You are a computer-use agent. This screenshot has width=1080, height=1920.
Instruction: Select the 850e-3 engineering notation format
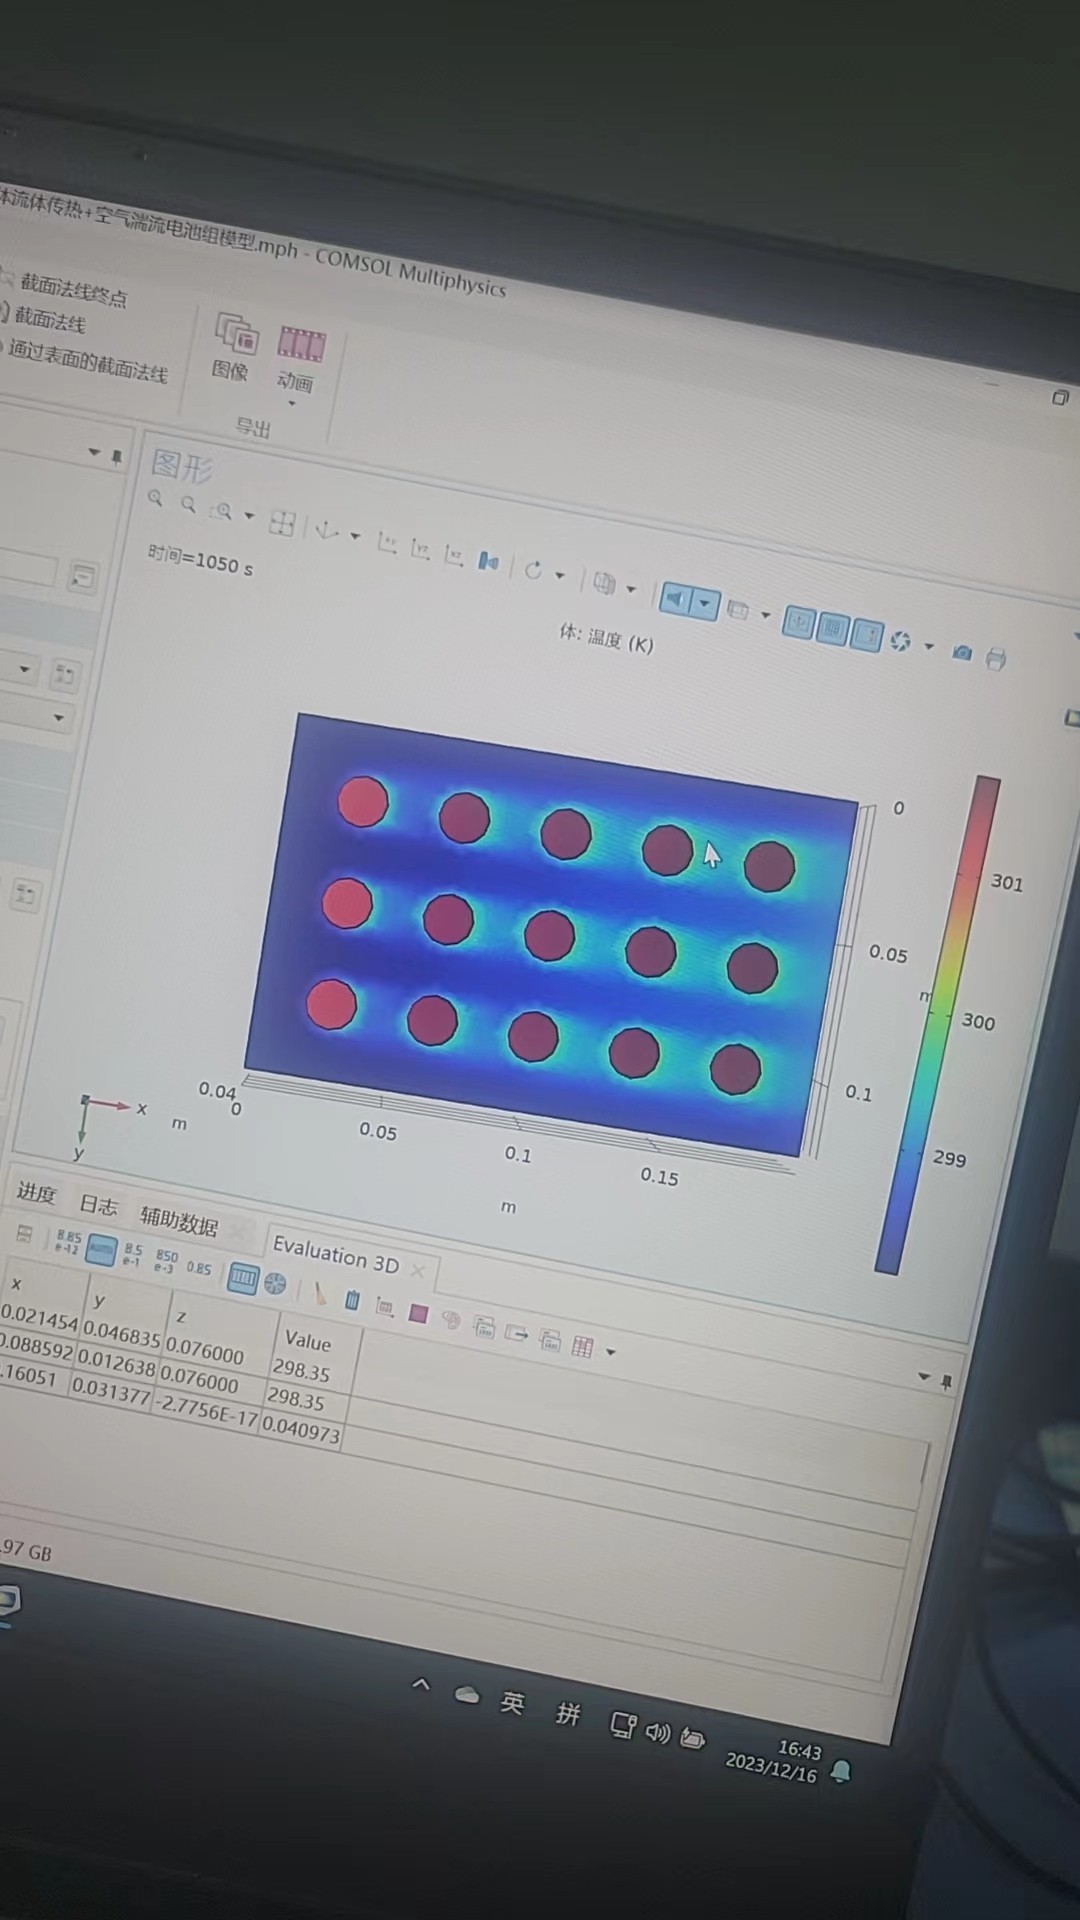point(166,1261)
